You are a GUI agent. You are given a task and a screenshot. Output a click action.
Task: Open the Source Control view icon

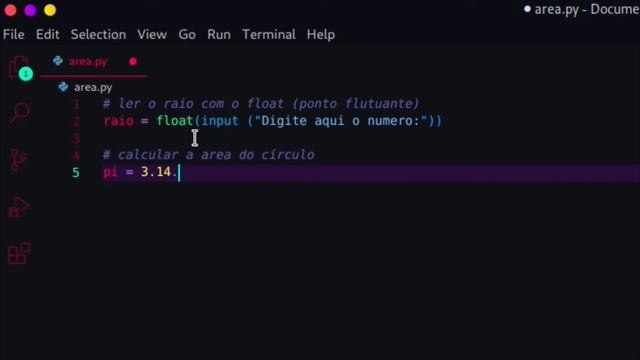click(x=18, y=160)
